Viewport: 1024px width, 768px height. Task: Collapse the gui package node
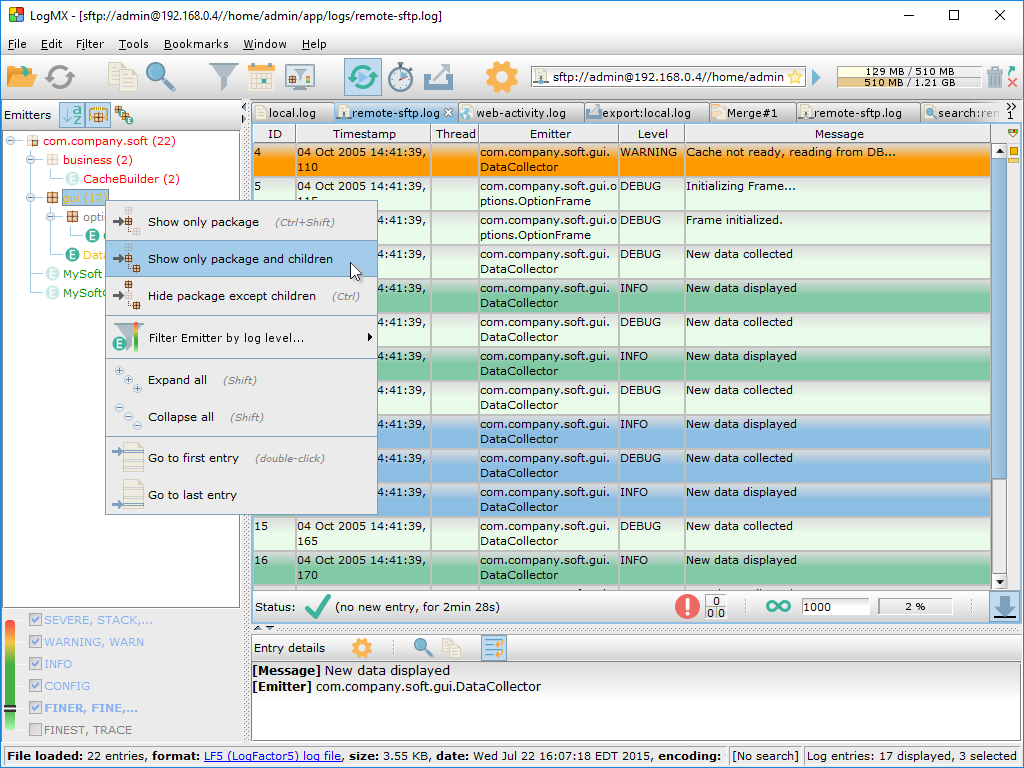[31, 197]
